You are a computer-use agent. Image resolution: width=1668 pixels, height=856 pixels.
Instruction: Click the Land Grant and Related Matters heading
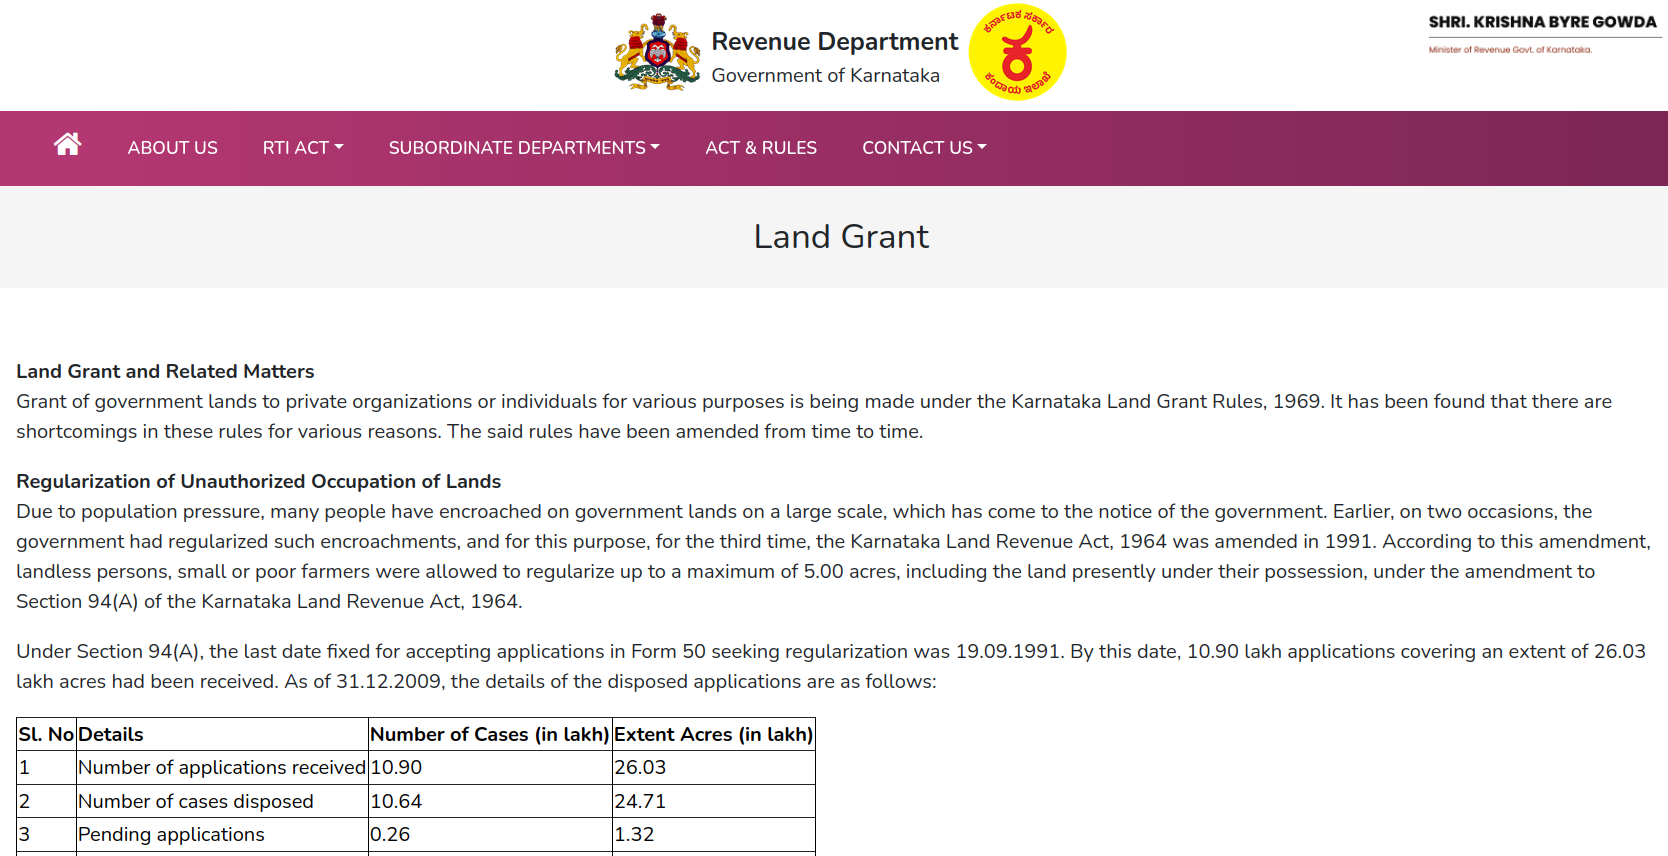pyautogui.click(x=165, y=372)
